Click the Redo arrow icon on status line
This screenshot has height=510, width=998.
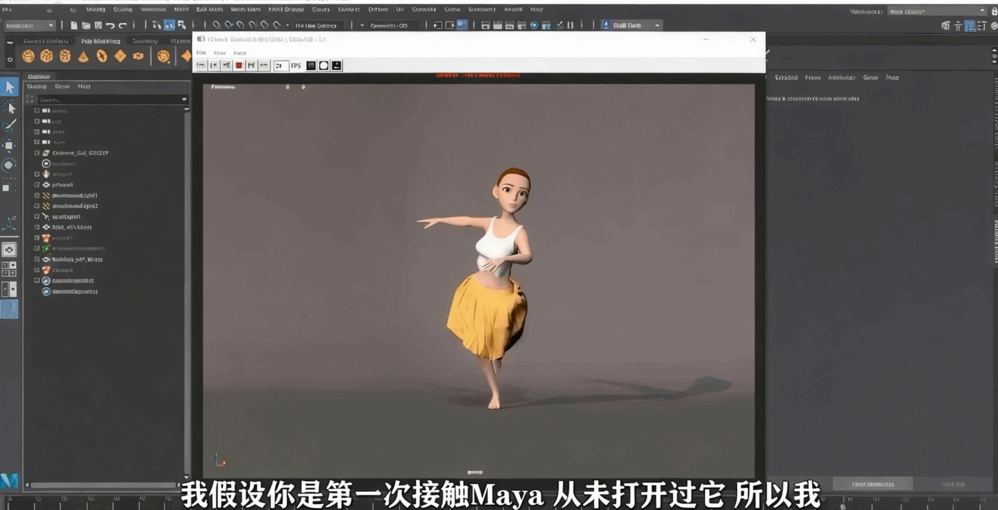pos(122,25)
